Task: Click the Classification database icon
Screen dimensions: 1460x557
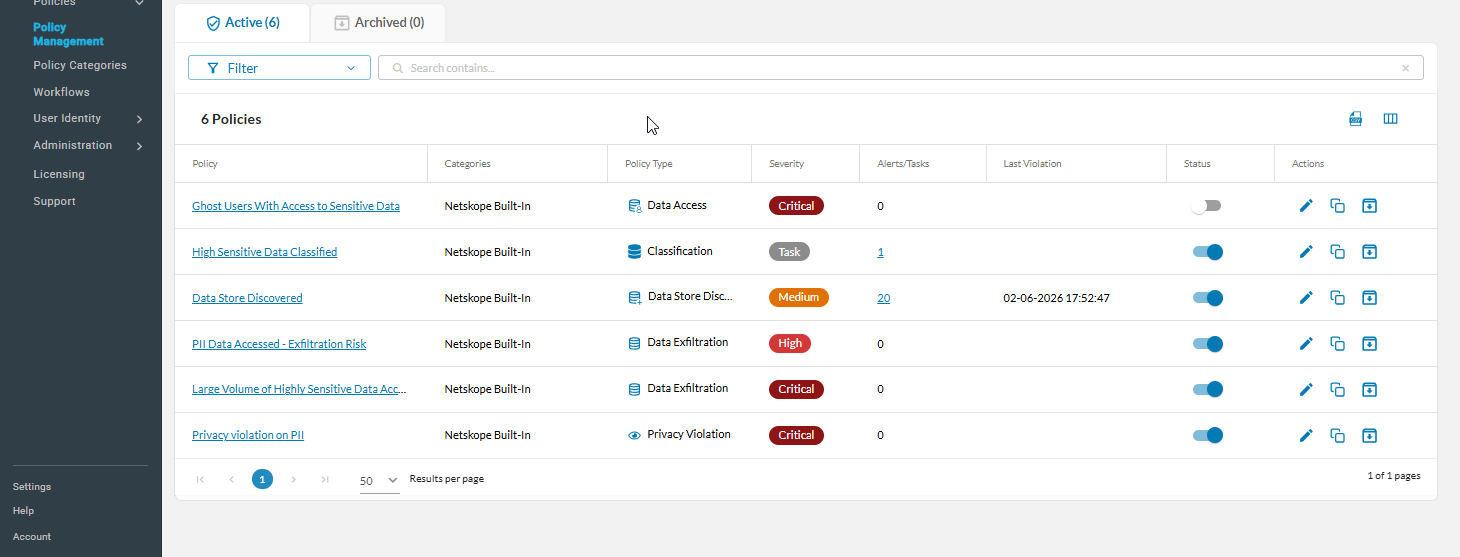Action: [634, 252]
